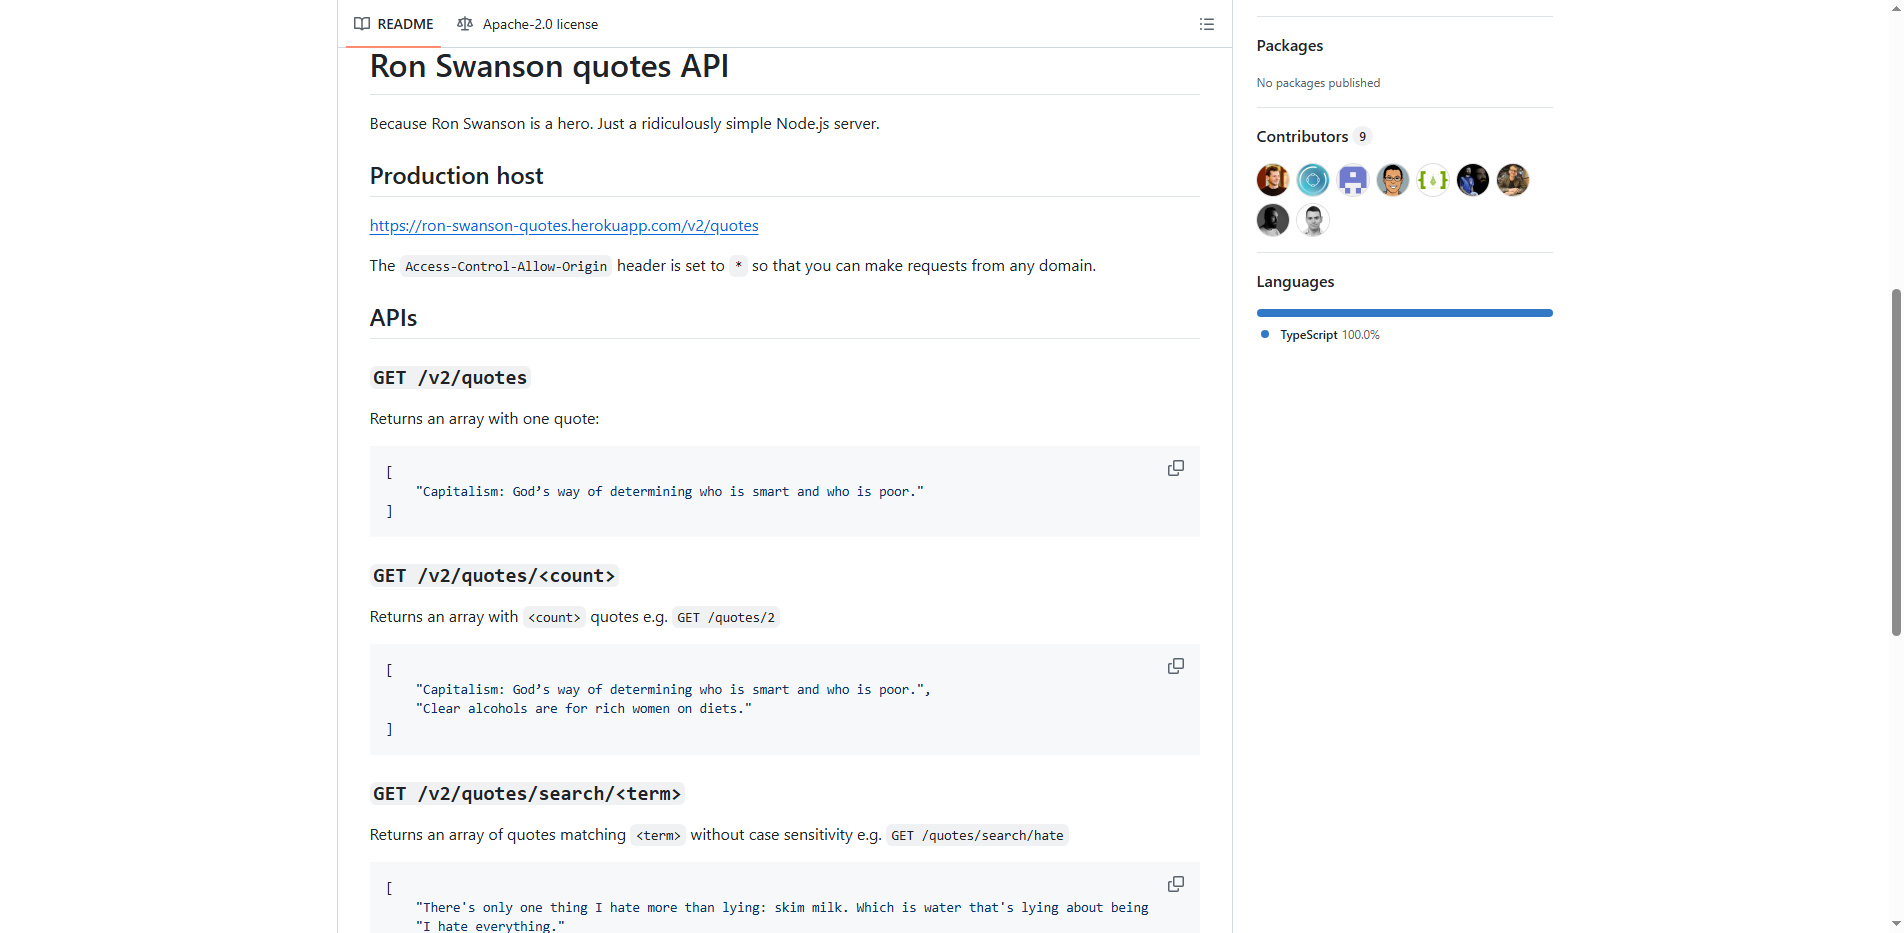Click the {..} braces contributor avatar
This screenshot has width=1904, height=933.
point(1432,180)
